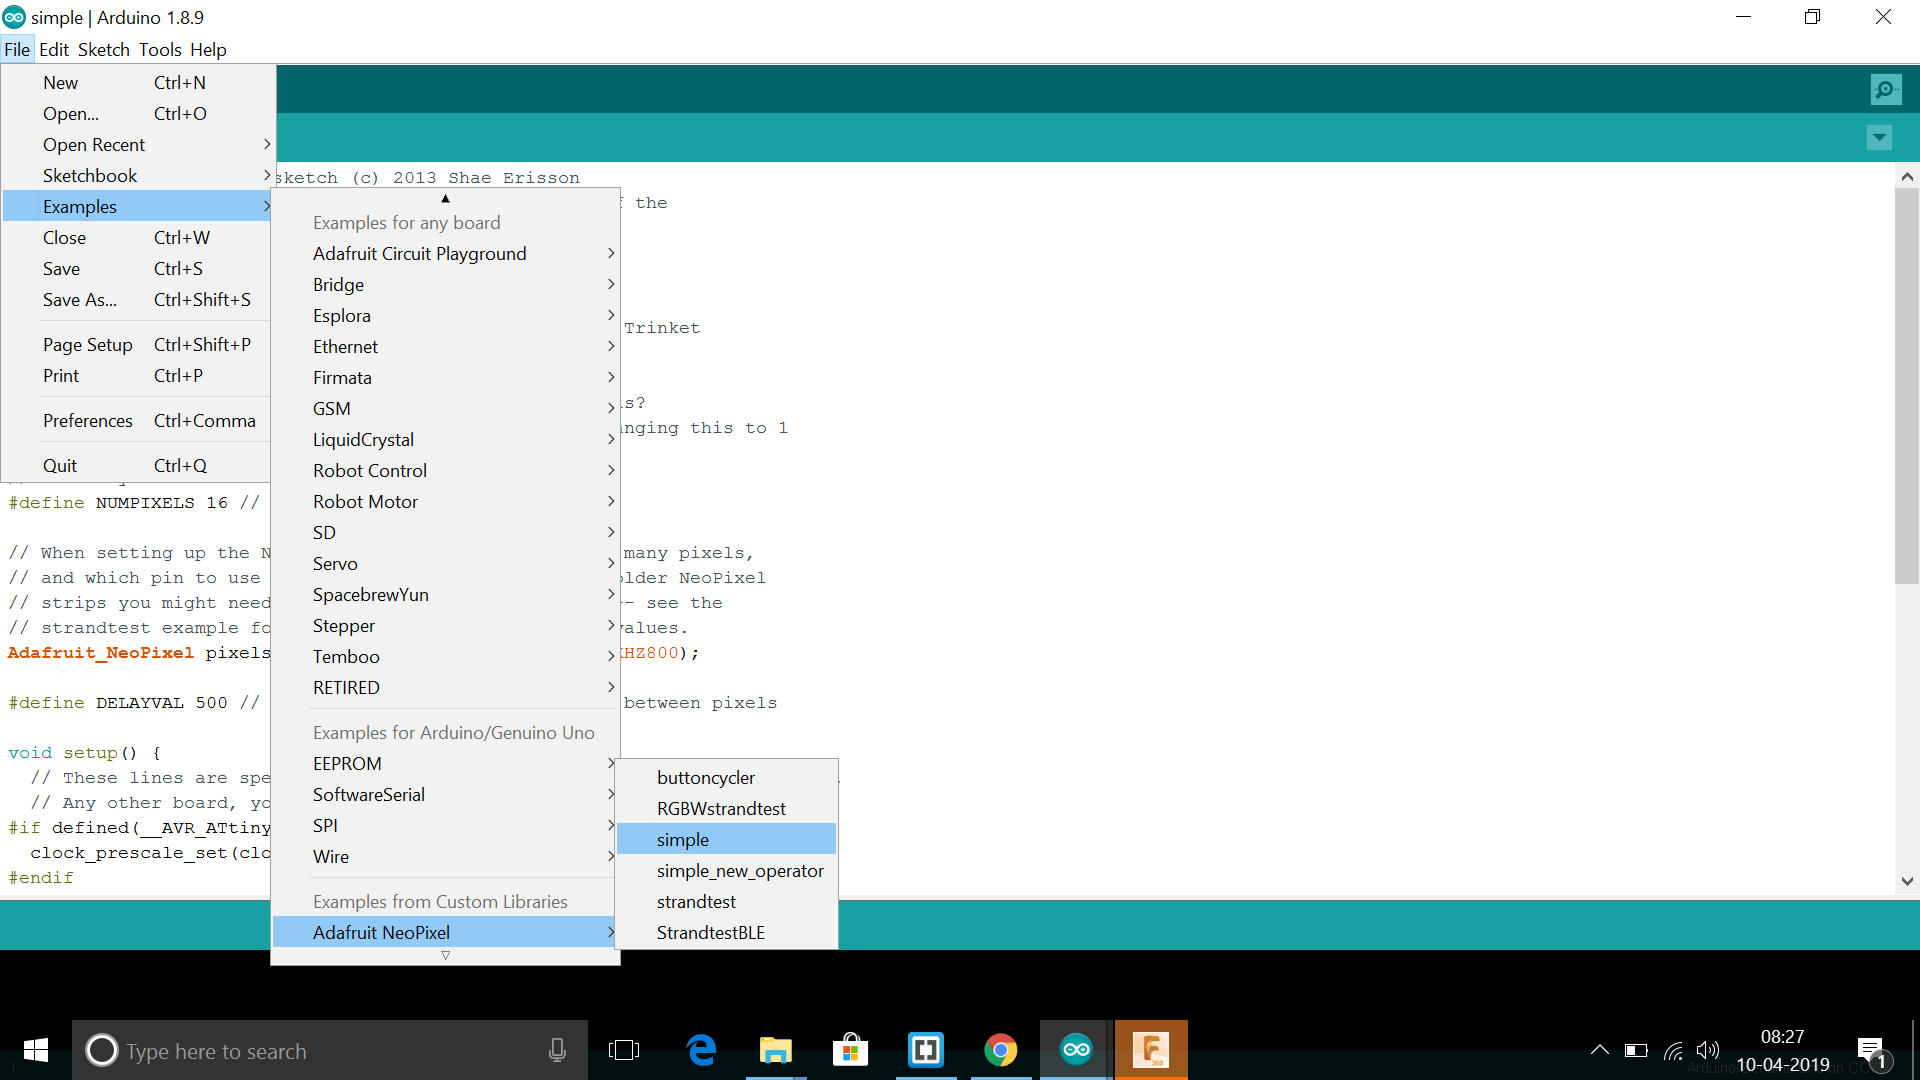The width and height of the screenshot is (1920, 1080).
Task: Open the Tools menu
Action: (160, 50)
